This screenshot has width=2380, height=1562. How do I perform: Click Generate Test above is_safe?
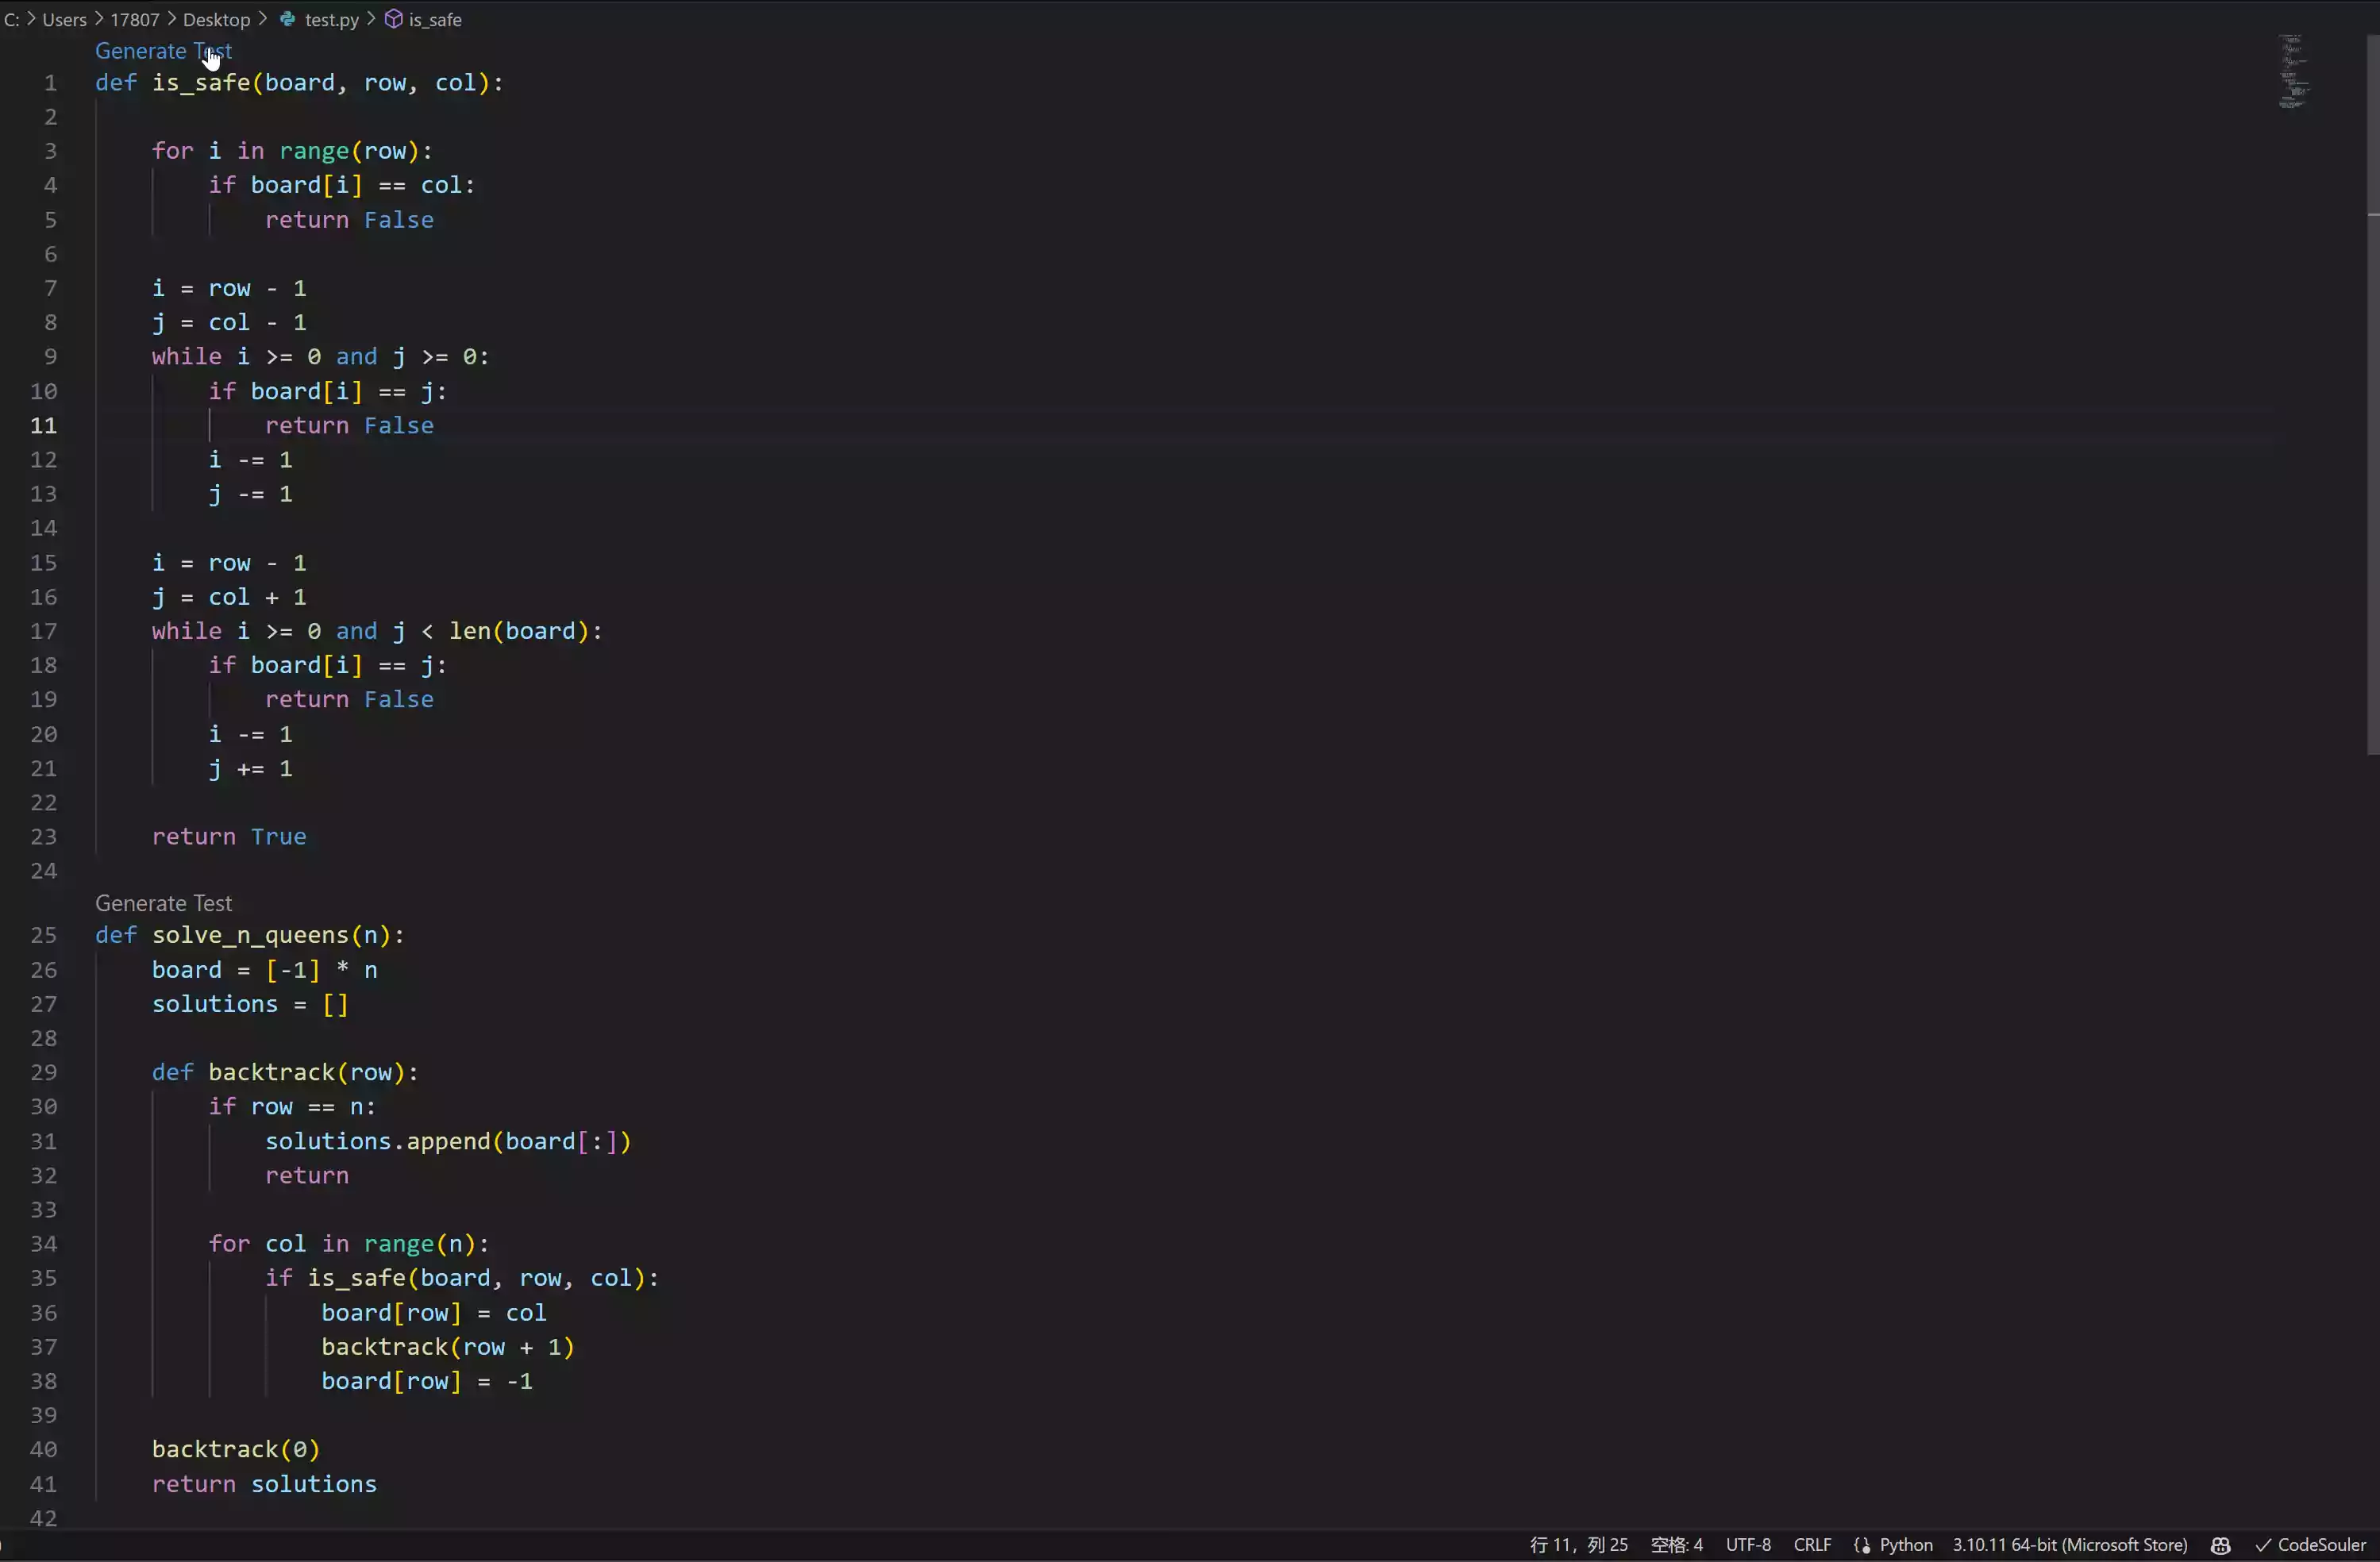click(x=163, y=51)
